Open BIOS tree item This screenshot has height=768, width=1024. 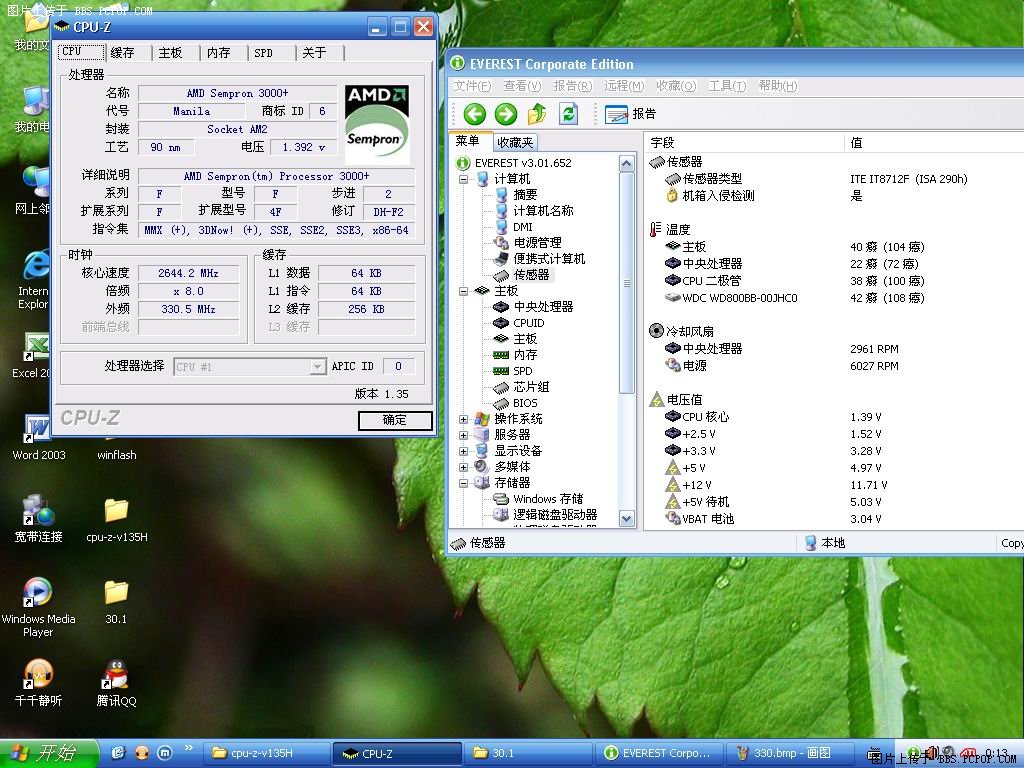tap(525, 403)
